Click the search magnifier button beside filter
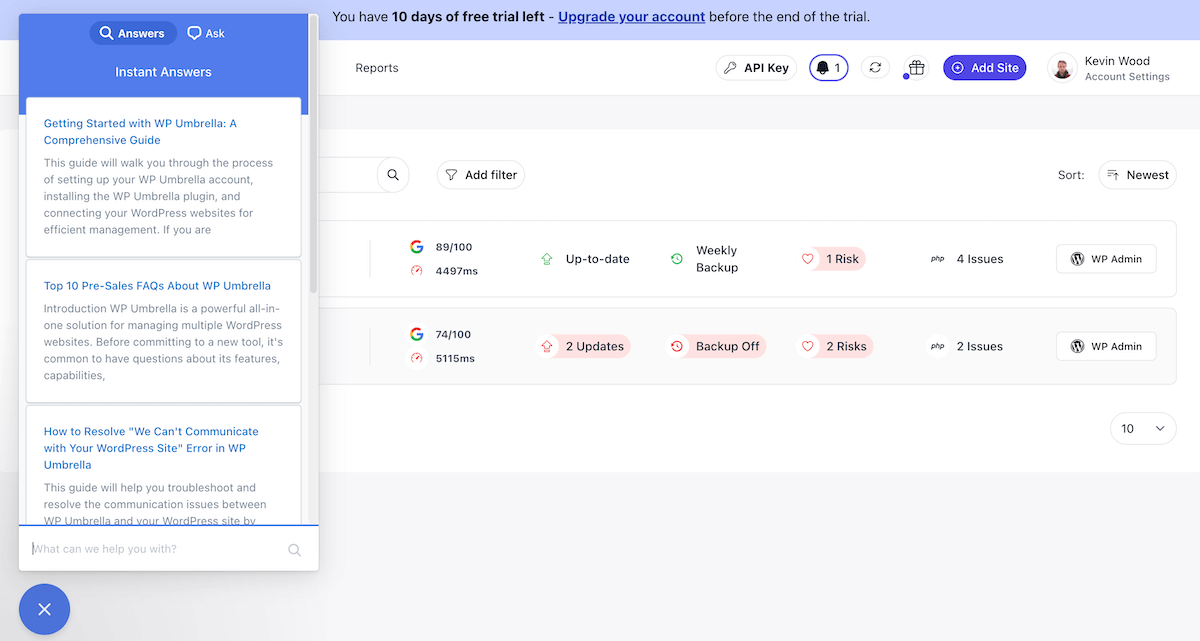This screenshot has height=641, width=1200. (393, 175)
